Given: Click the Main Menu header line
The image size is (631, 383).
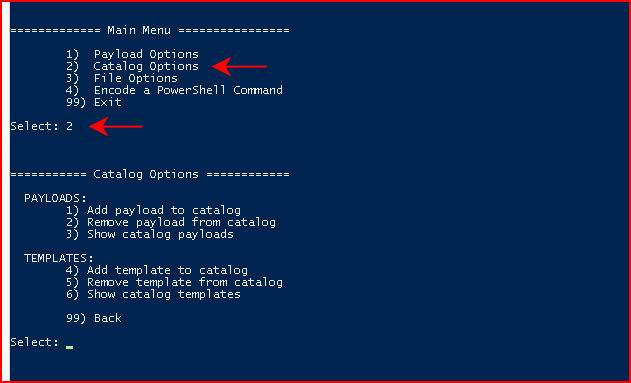Looking at the screenshot, I should click(150, 30).
